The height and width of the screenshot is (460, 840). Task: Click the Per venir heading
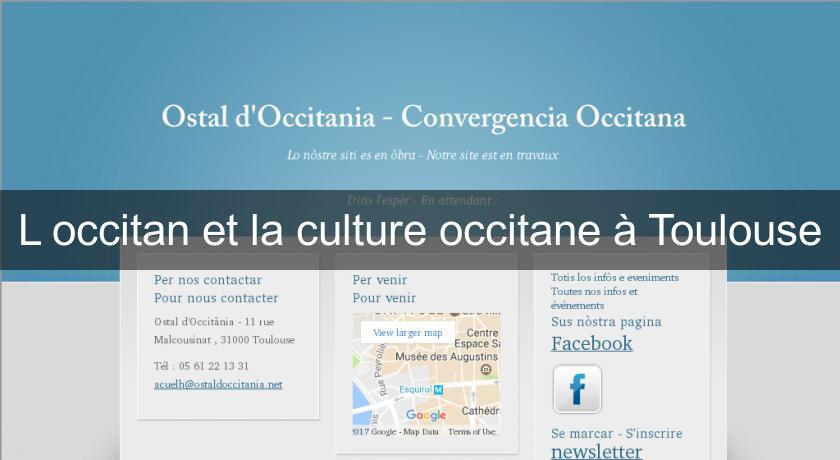pyautogui.click(x=380, y=280)
